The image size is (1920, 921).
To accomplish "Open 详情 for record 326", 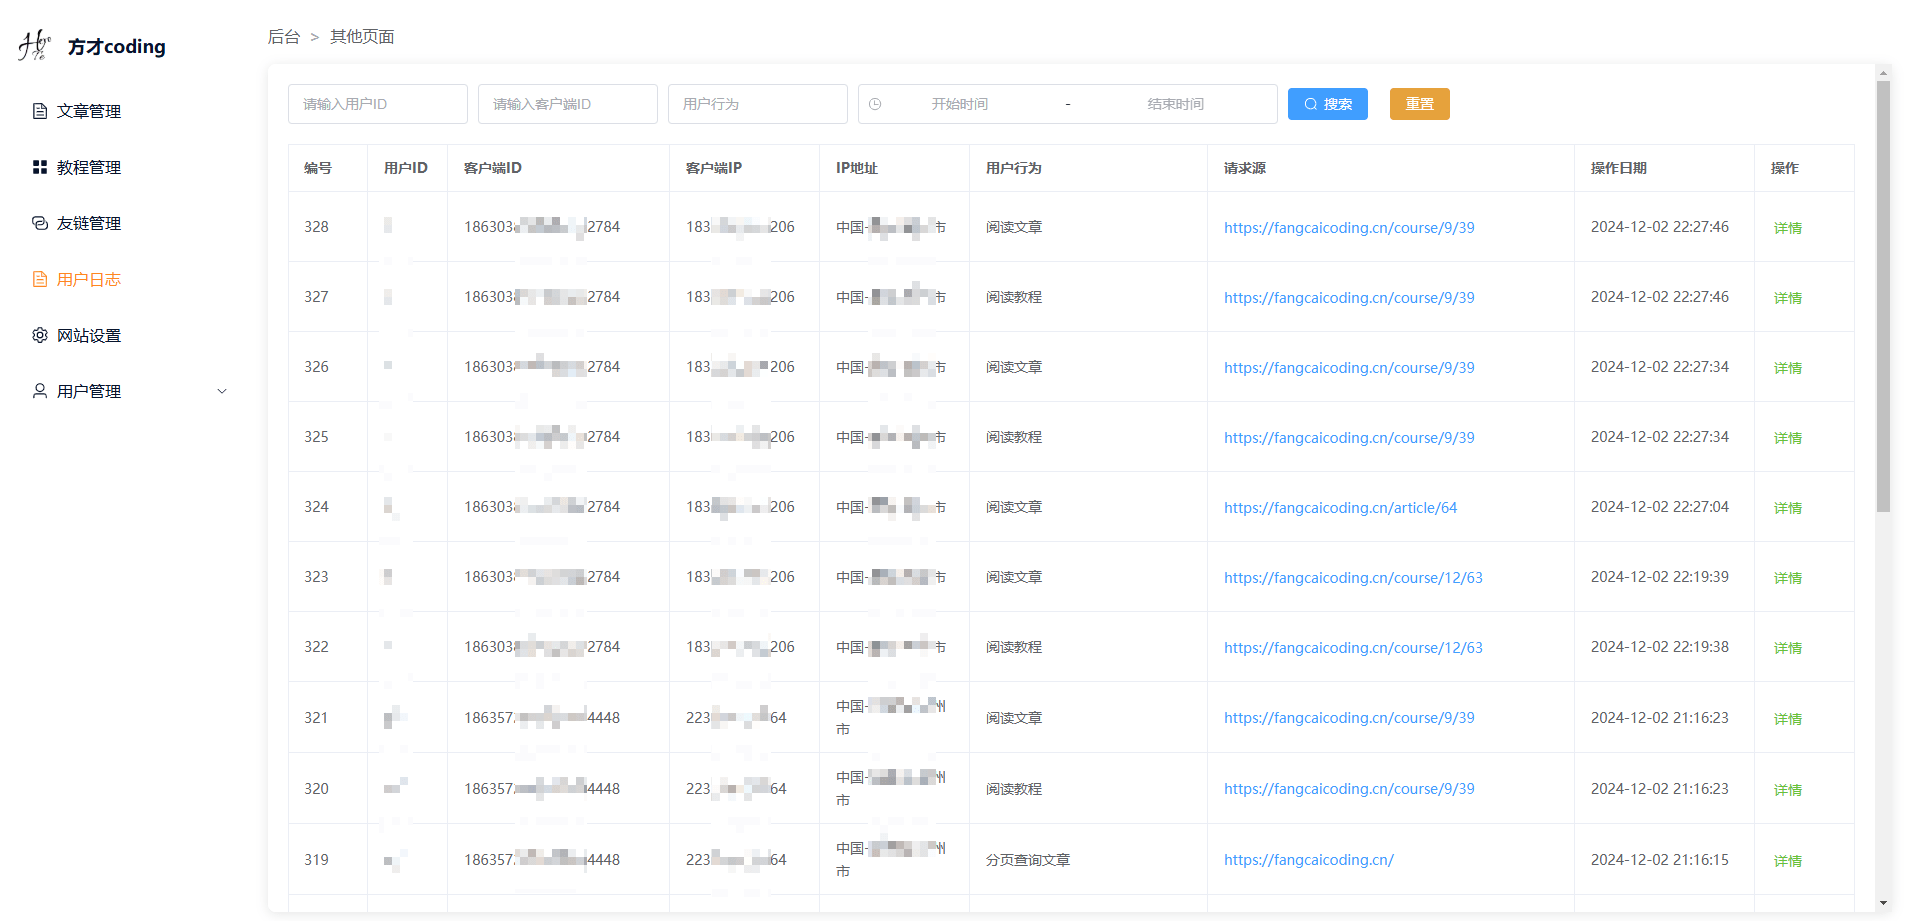I will pos(1787,368).
